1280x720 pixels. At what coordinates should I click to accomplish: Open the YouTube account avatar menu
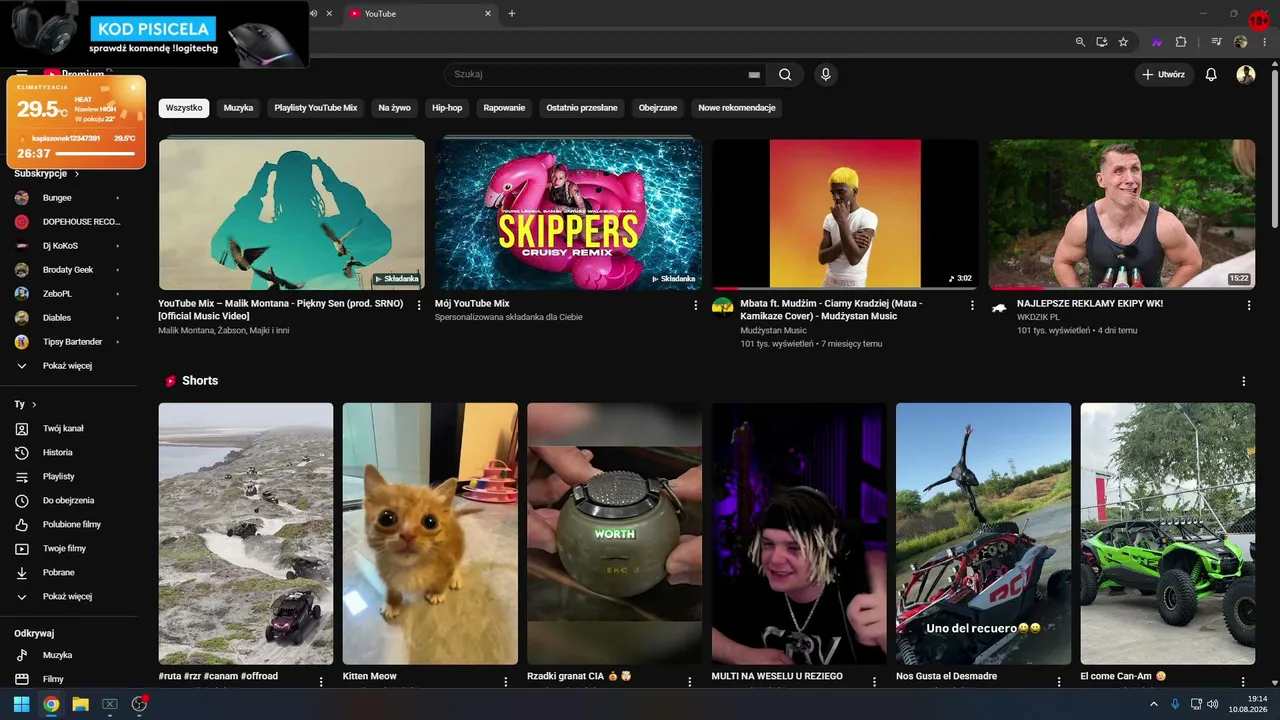[1246, 74]
